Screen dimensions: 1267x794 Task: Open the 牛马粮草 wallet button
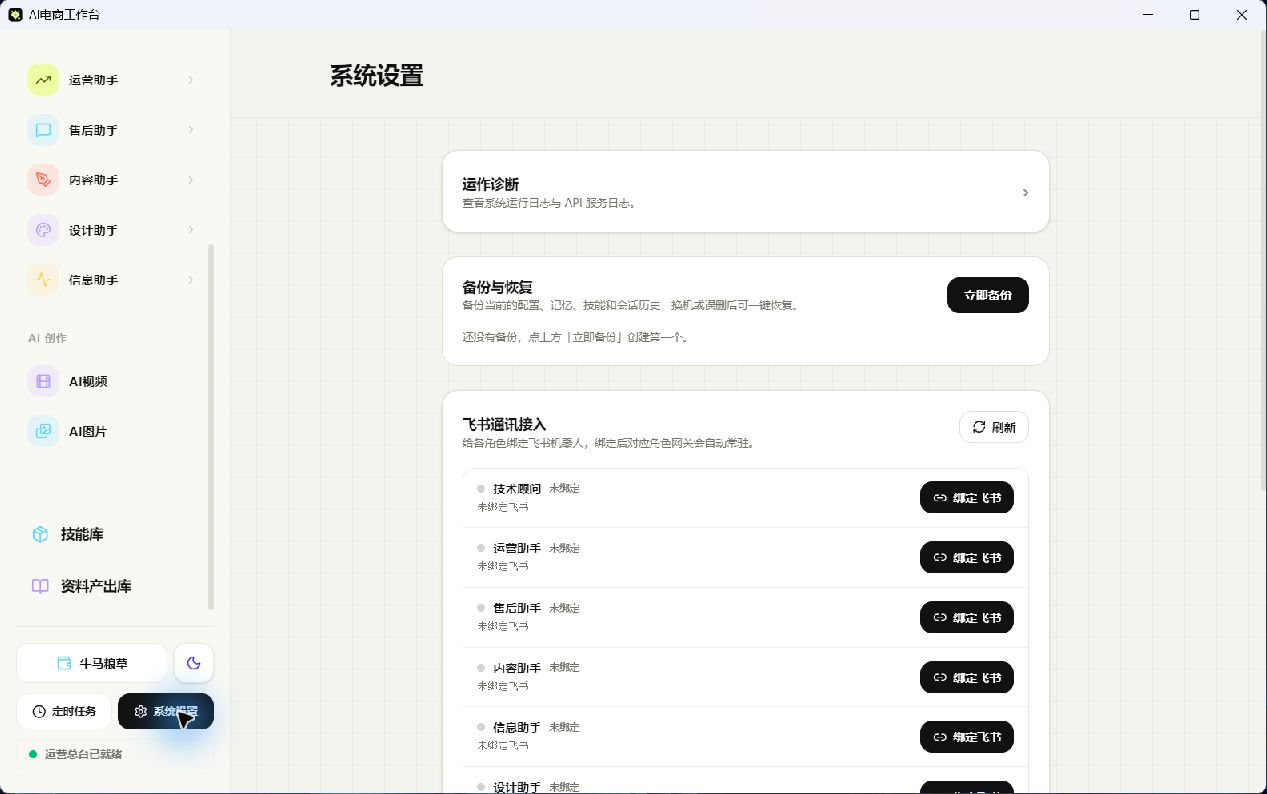tap(92, 663)
